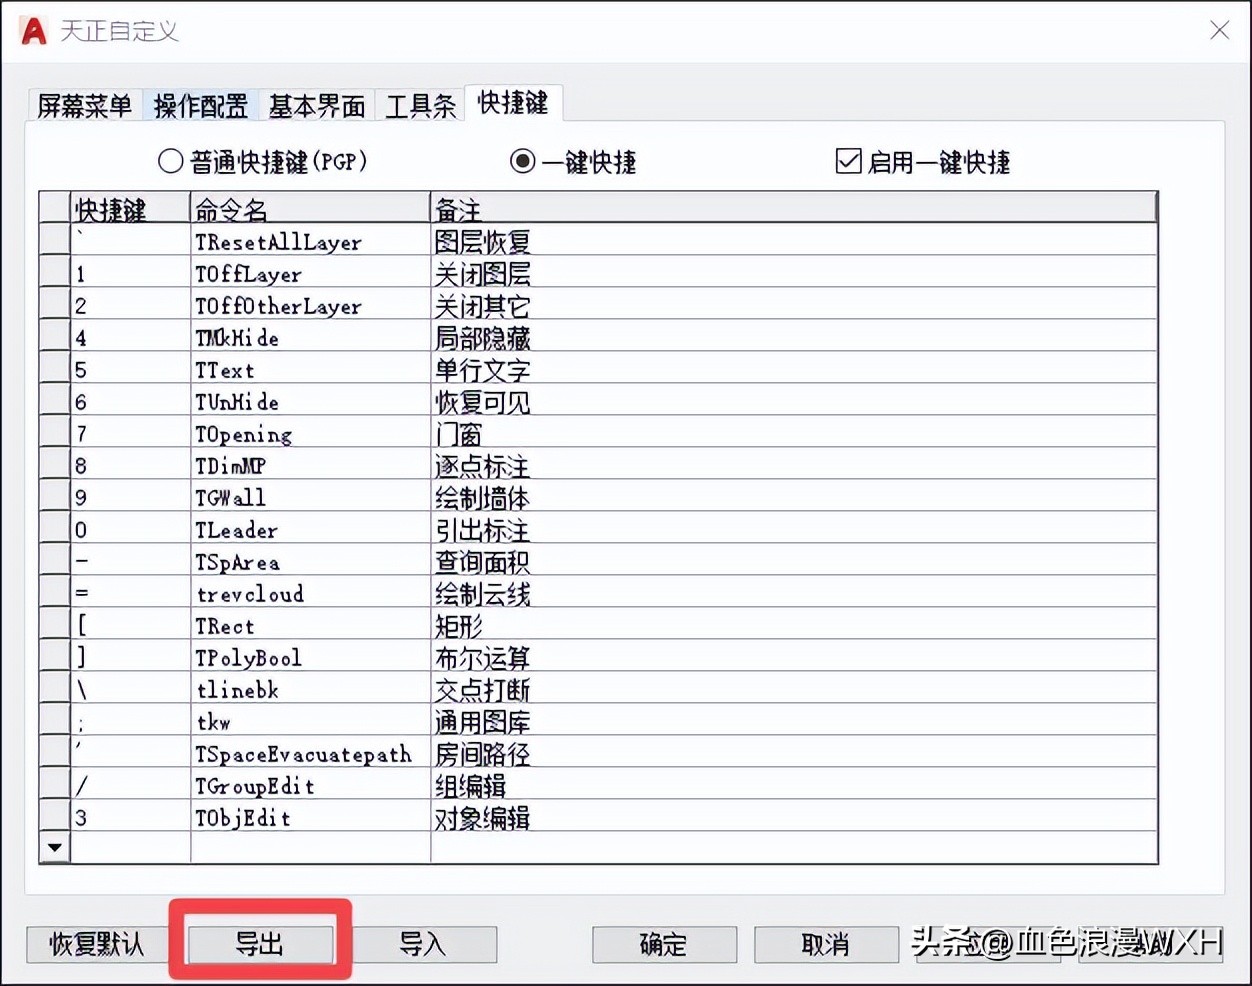Click the 命令名 column header
Screen dimensions: 1252x986
tap(310, 208)
